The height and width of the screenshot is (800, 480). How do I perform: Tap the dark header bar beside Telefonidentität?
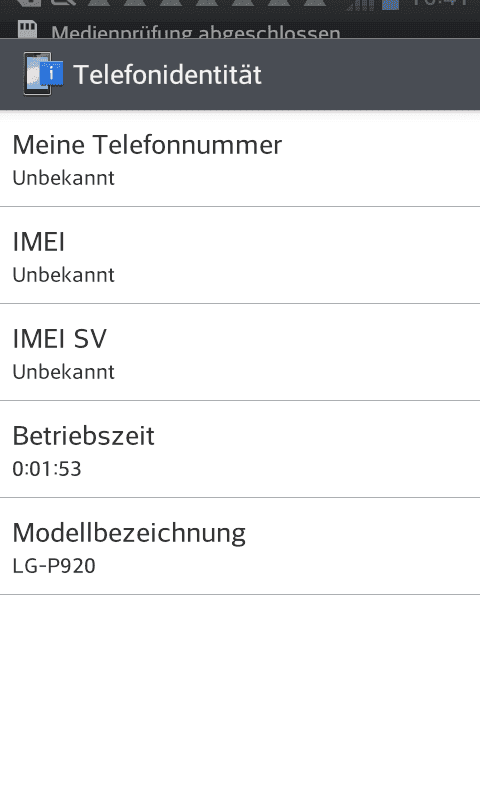(371, 74)
